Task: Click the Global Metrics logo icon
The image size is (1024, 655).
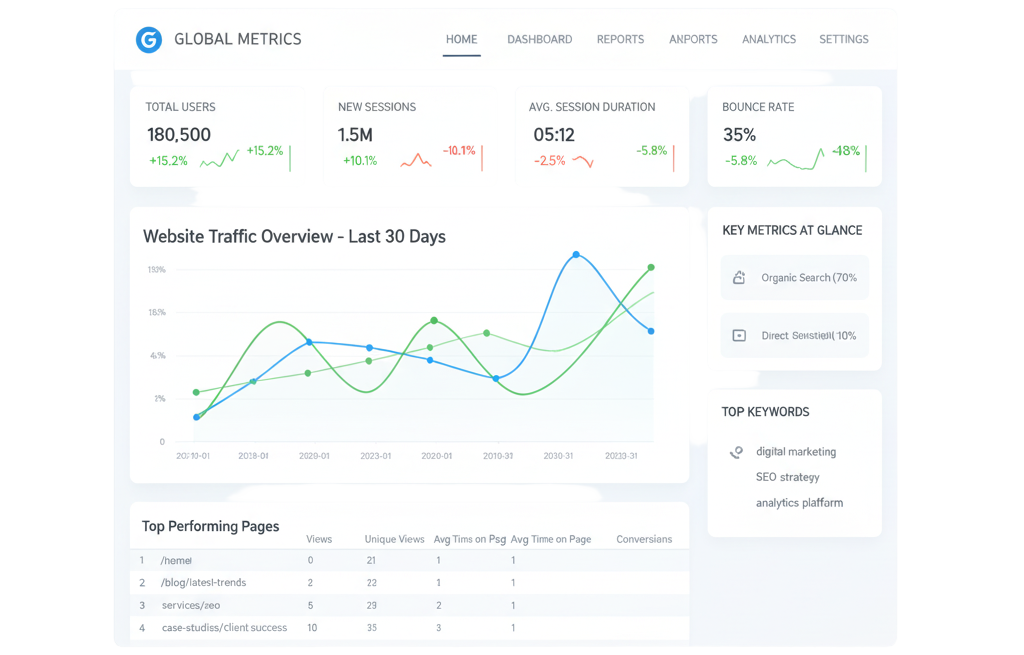Action: pyautogui.click(x=148, y=40)
